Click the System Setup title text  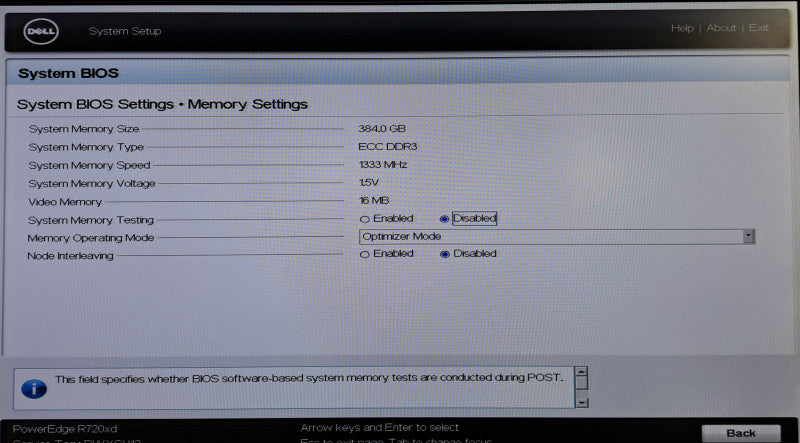click(125, 31)
